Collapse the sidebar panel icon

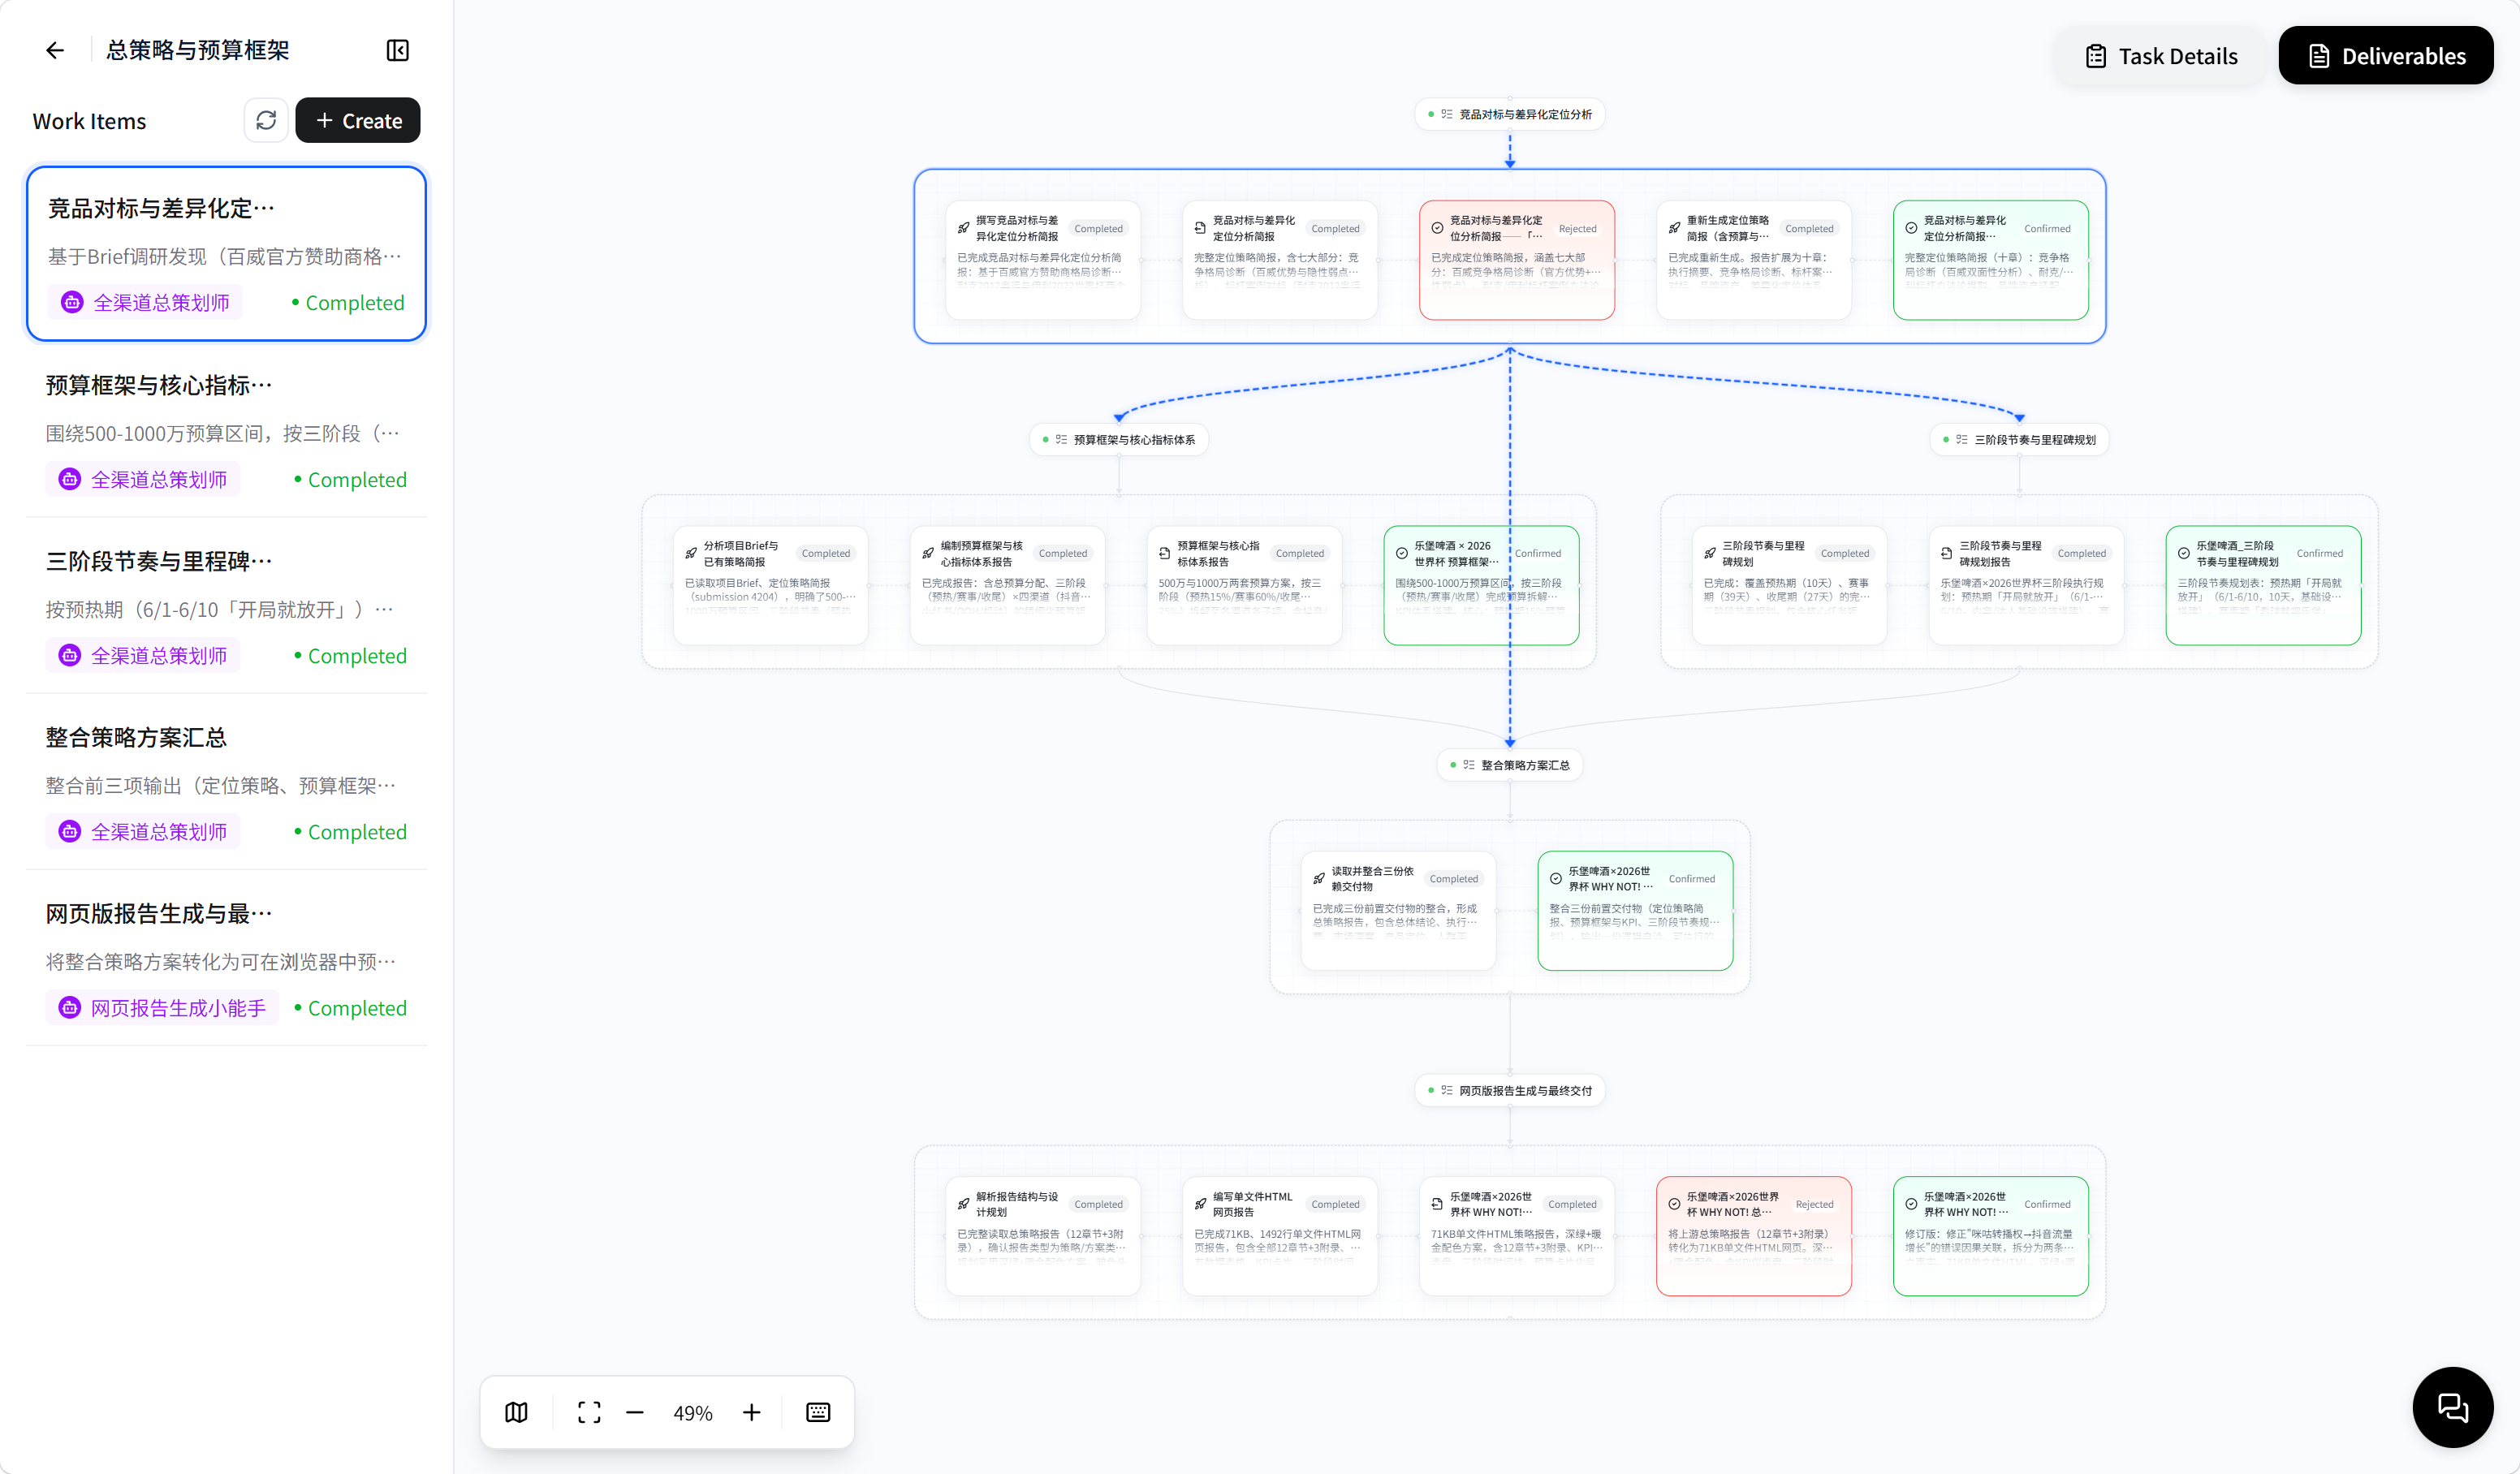coord(397,50)
